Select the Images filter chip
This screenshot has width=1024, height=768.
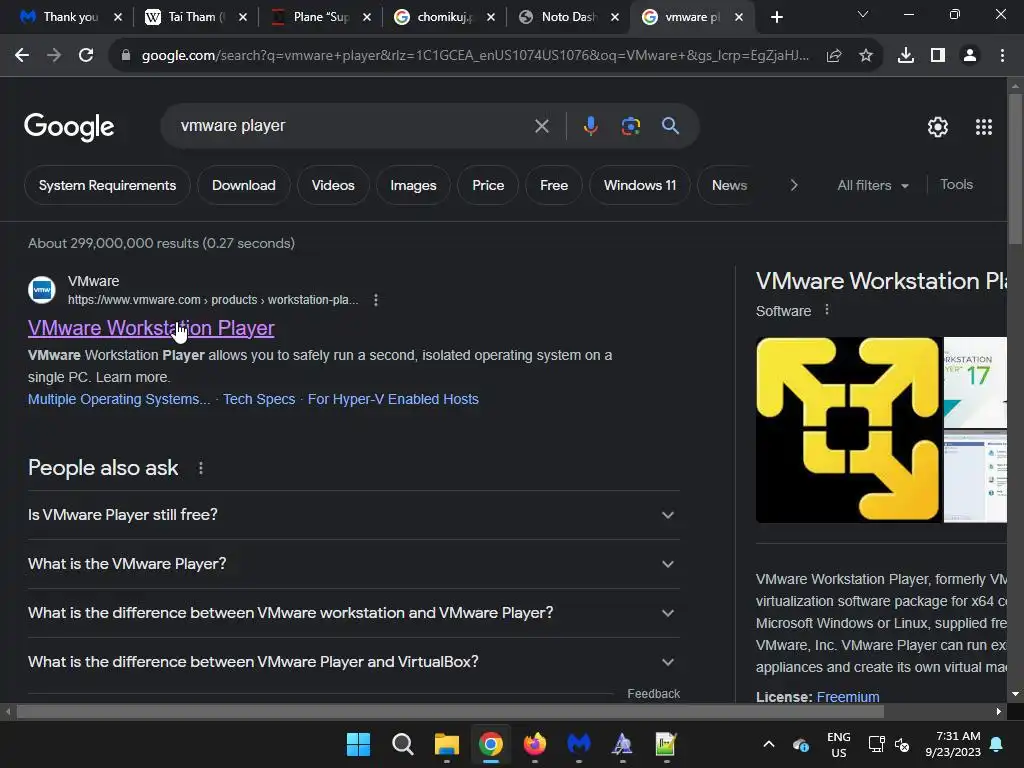pyautogui.click(x=413, y=185)
